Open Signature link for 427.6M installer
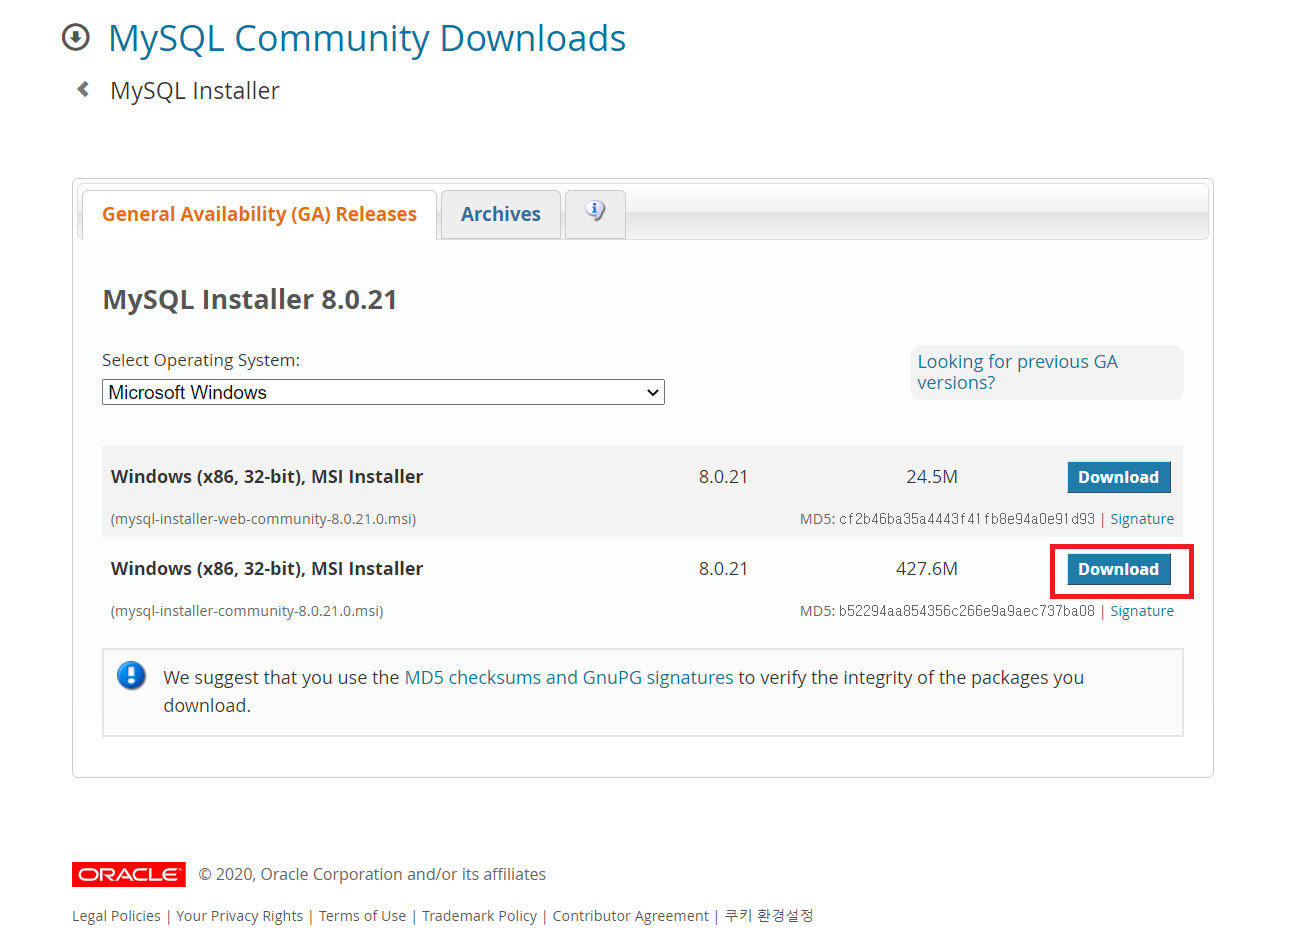 click(1142, 611)
